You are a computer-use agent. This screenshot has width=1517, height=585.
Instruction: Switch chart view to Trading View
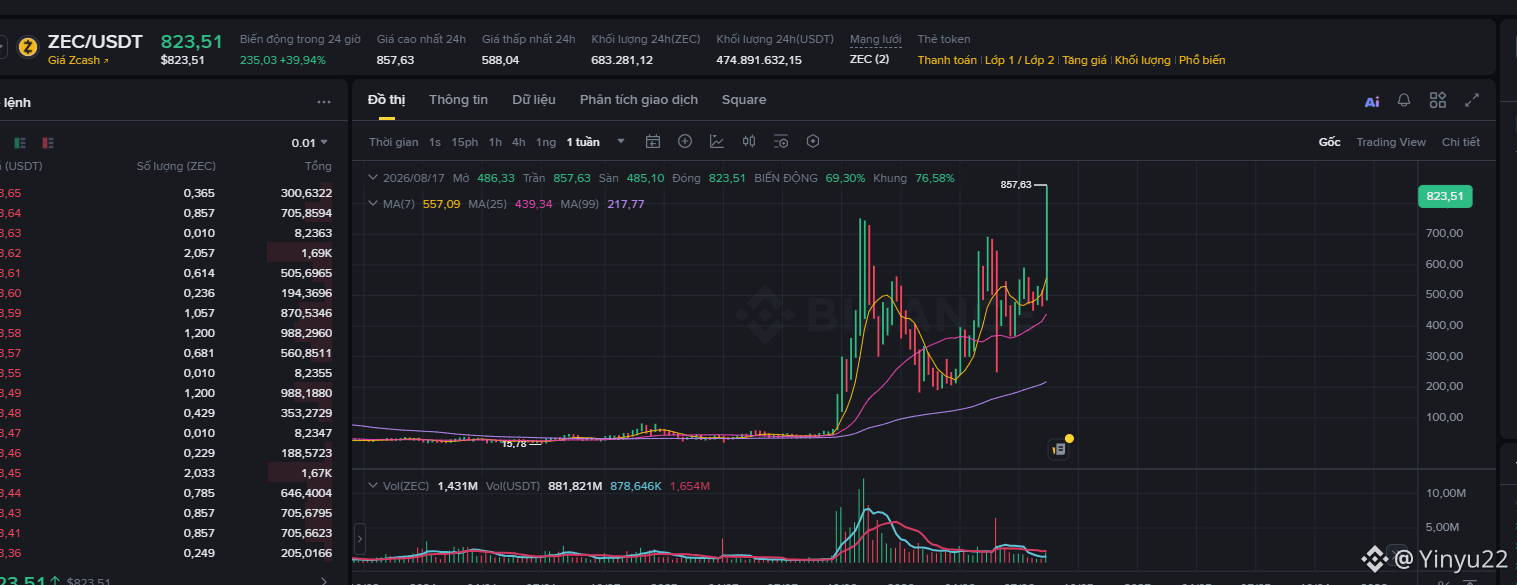point(1391,142)
